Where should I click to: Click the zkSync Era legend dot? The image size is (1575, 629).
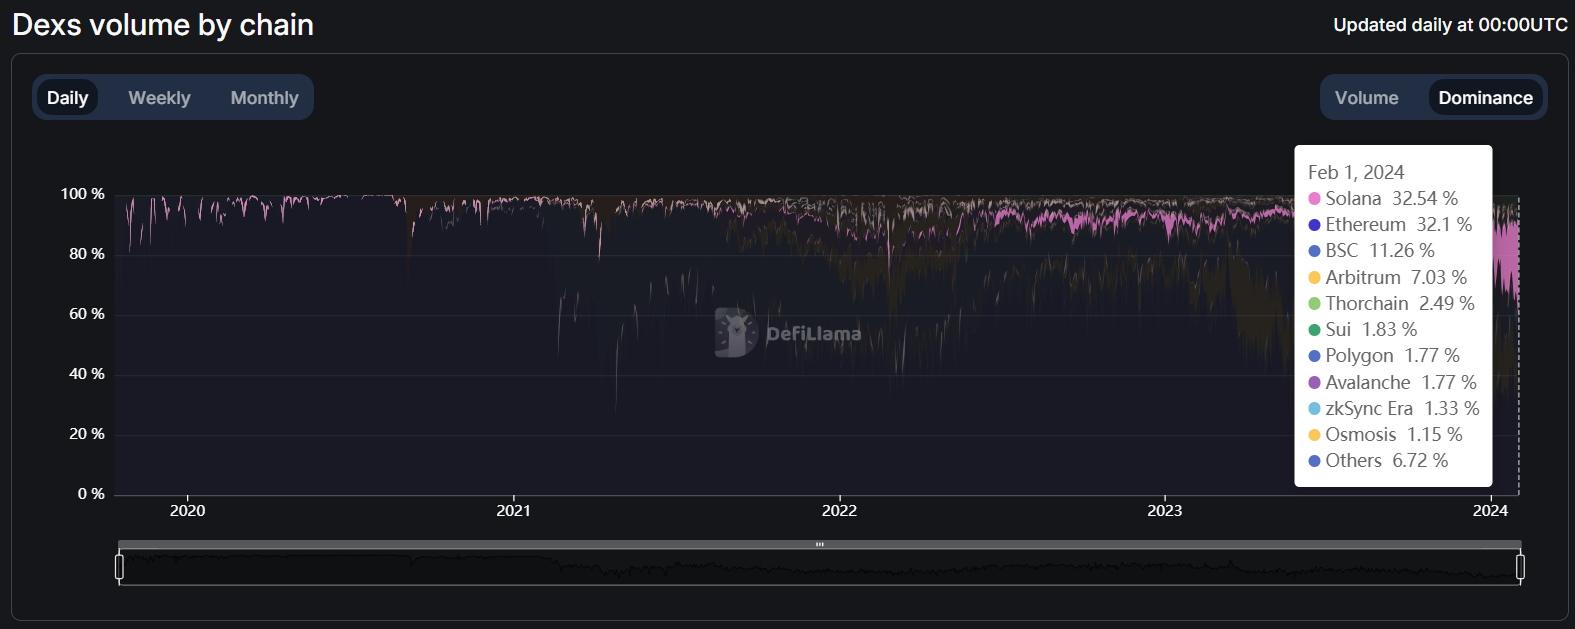point(1314,409)
